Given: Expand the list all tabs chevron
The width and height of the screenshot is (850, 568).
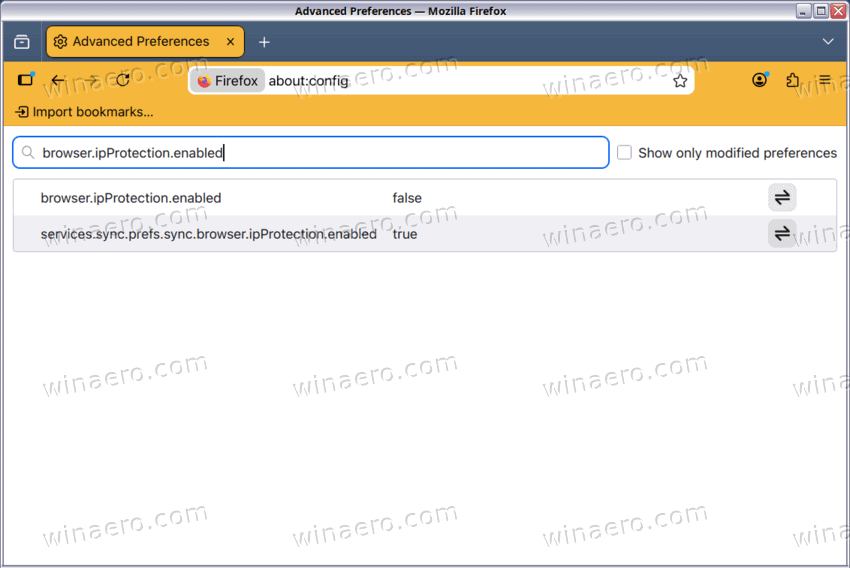Looking at the screenshot, I should coord(828,42).
